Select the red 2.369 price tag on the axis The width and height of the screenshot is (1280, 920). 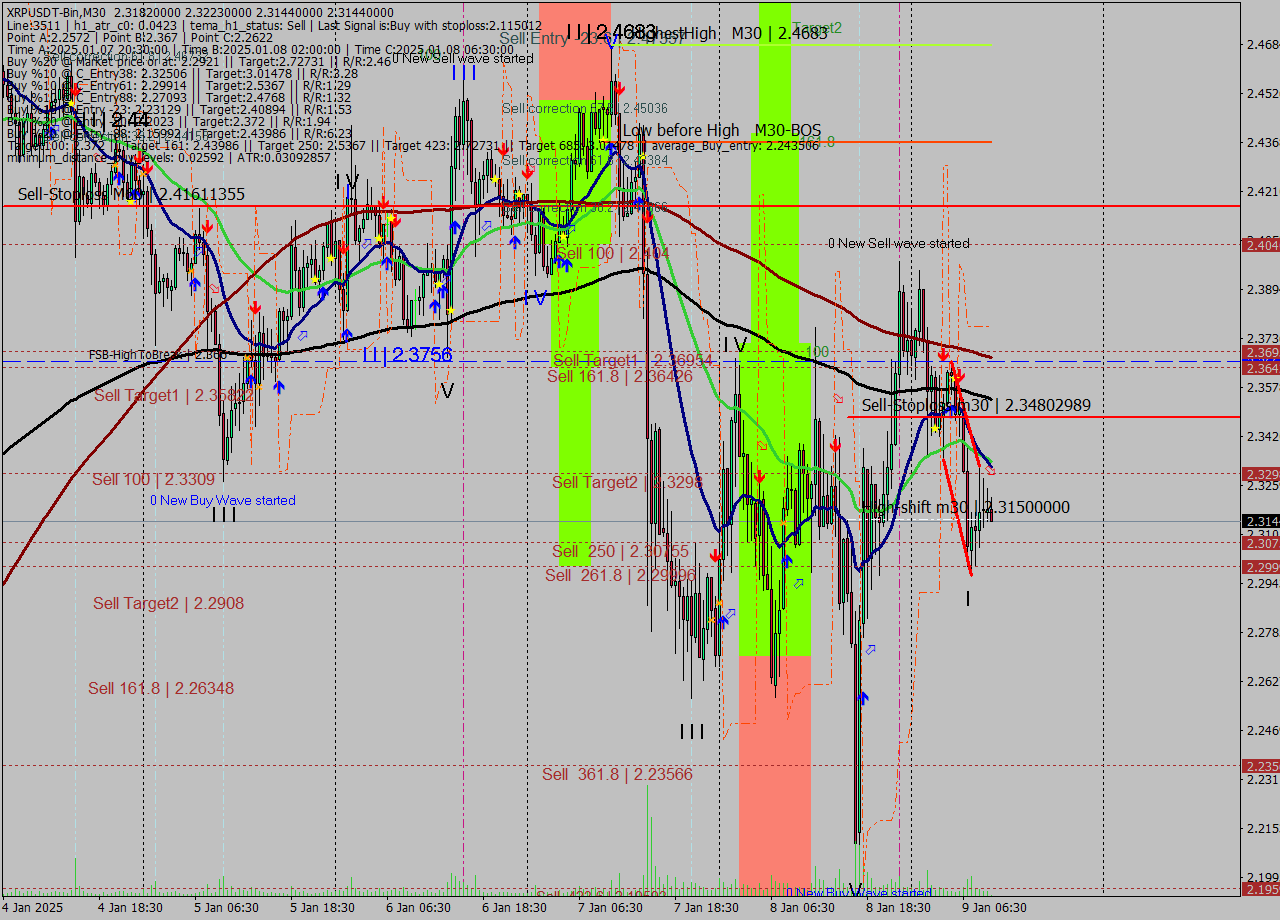(x=1260, y=353)
